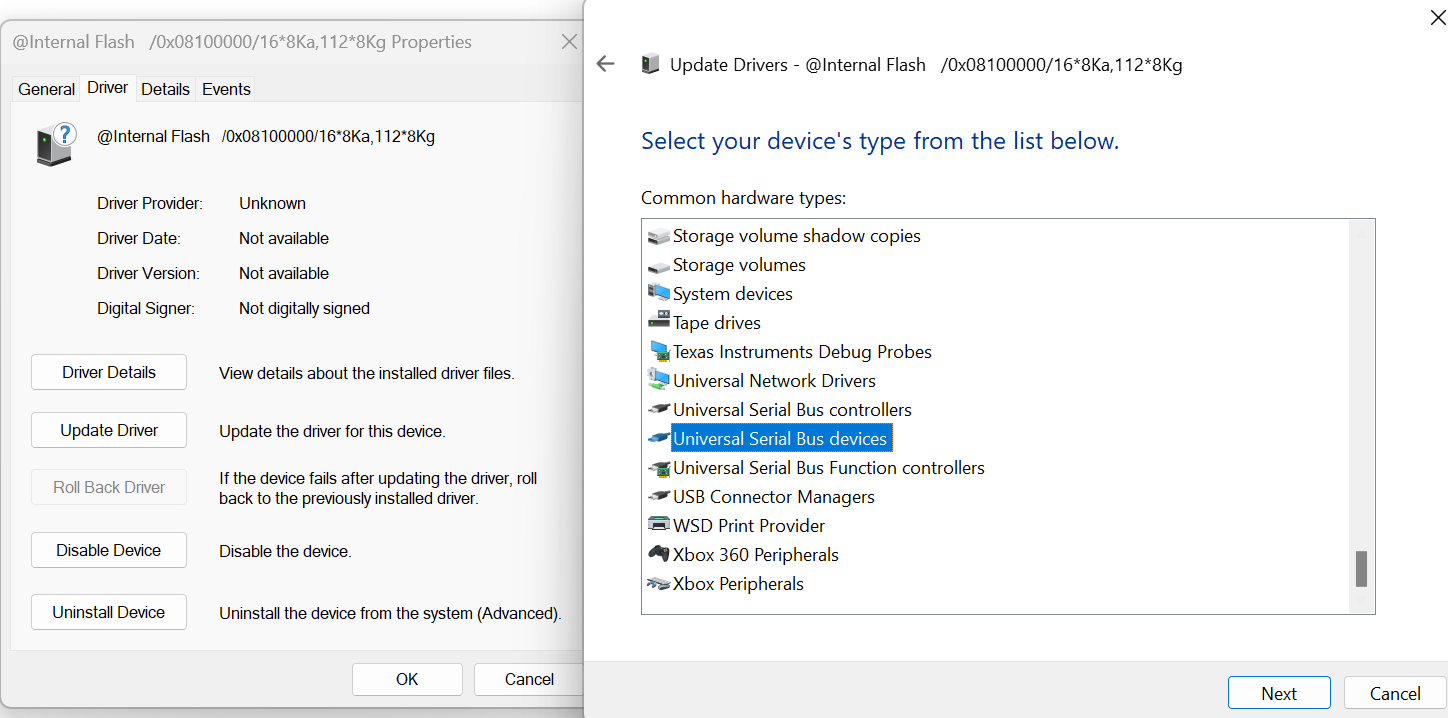This screenshot has height=718, width=1448.
Task: Select USB Connector Managers hardware type
Action: click(773, 496)
